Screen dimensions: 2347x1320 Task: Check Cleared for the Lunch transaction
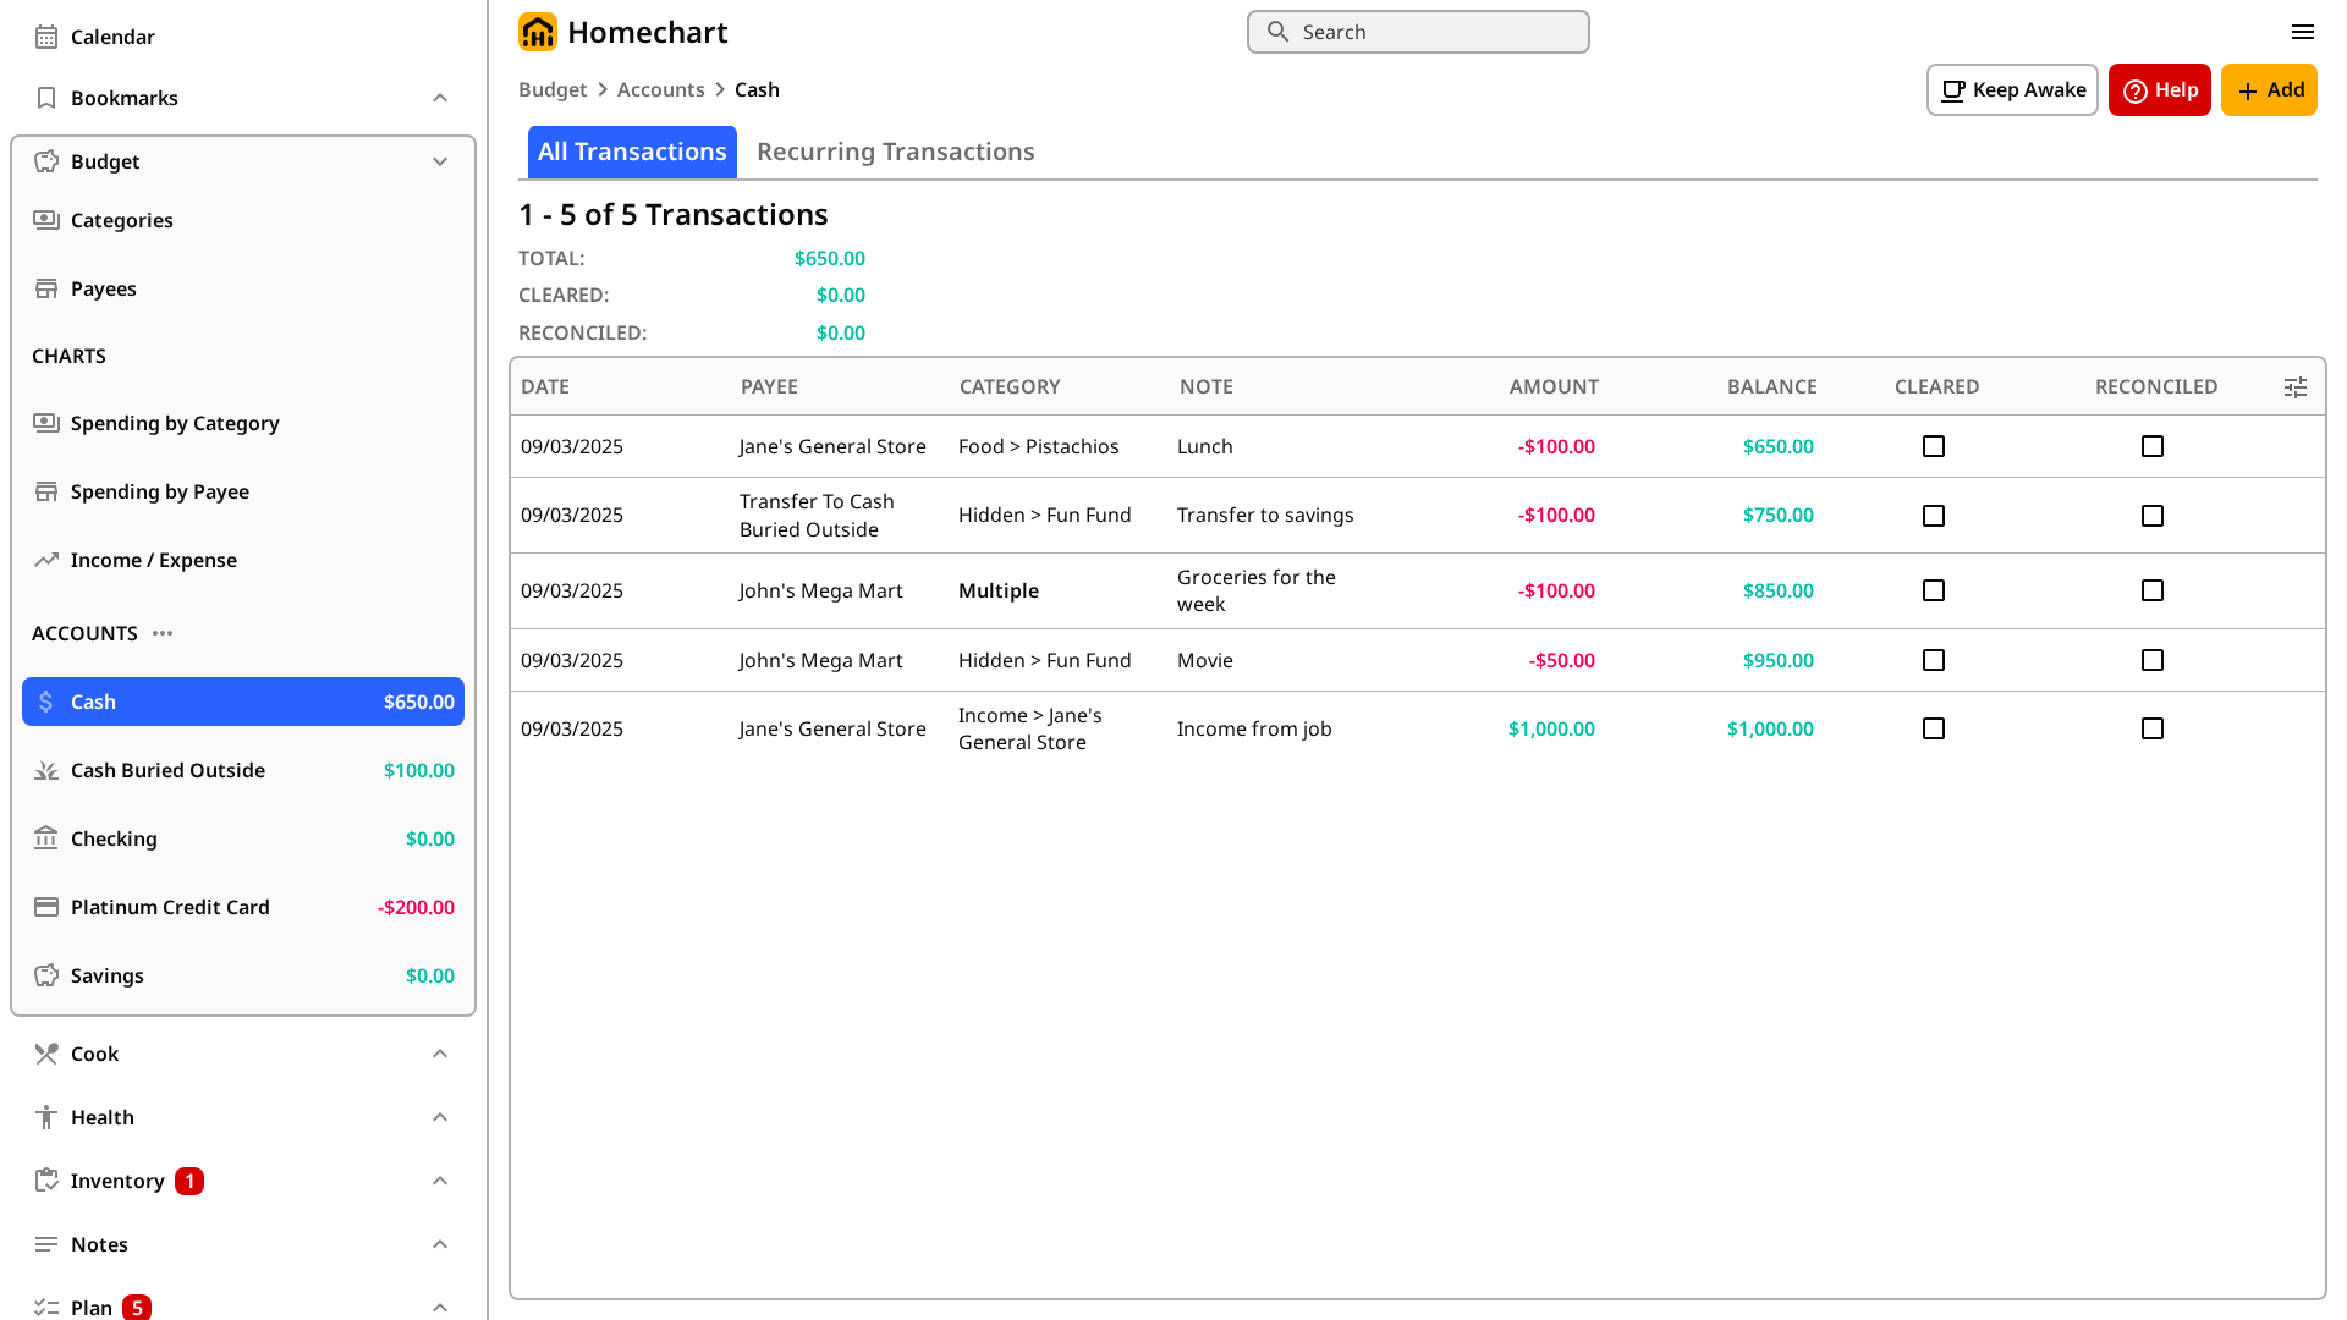(x=1933, y=446)
